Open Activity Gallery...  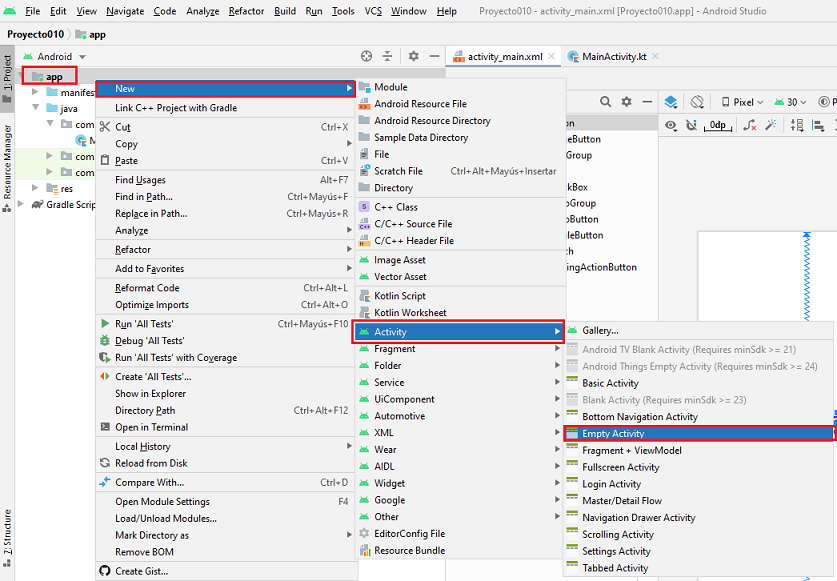(699, 331)
